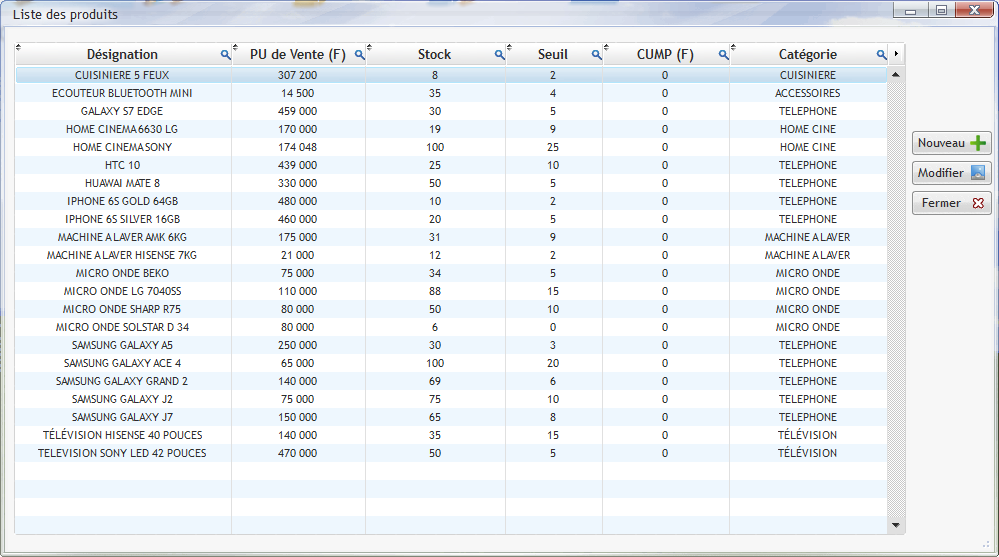Open the column options arrow after Catégorie
Image resolution: width=999 pixels, height=557 pixels.
[896, 54]
